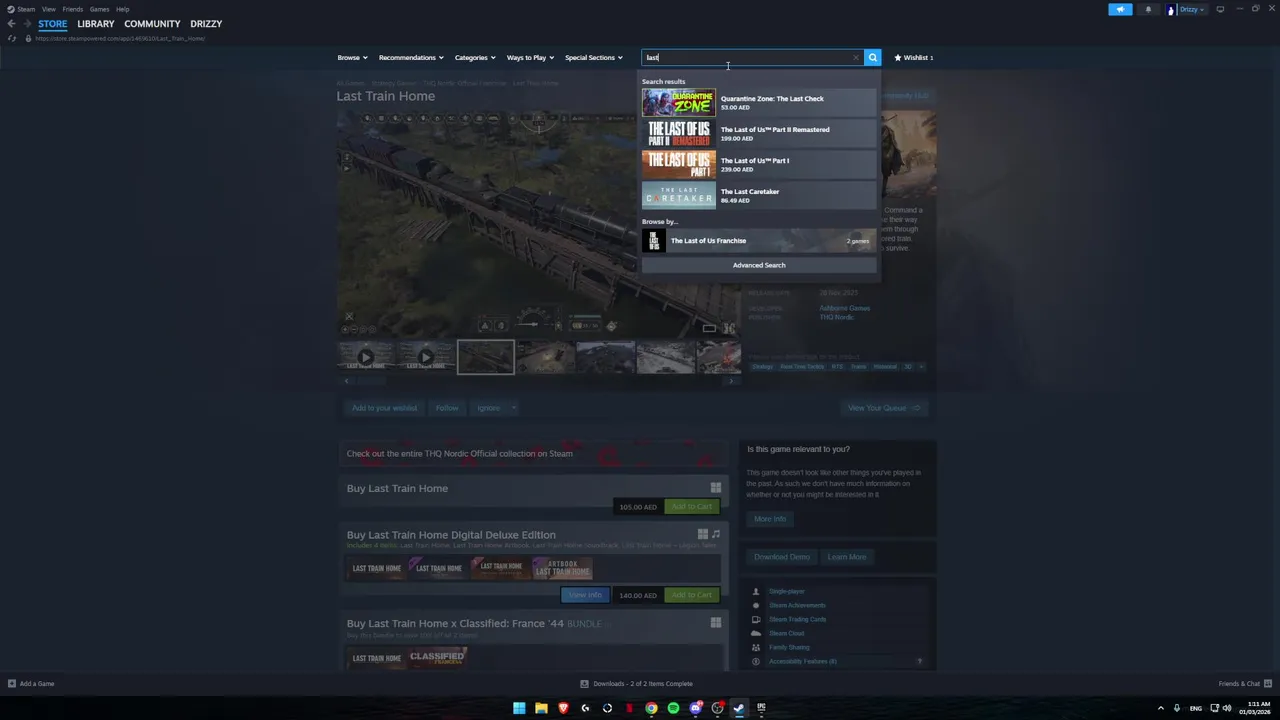Reload the page using the refresh icon

tap(11, 38)
